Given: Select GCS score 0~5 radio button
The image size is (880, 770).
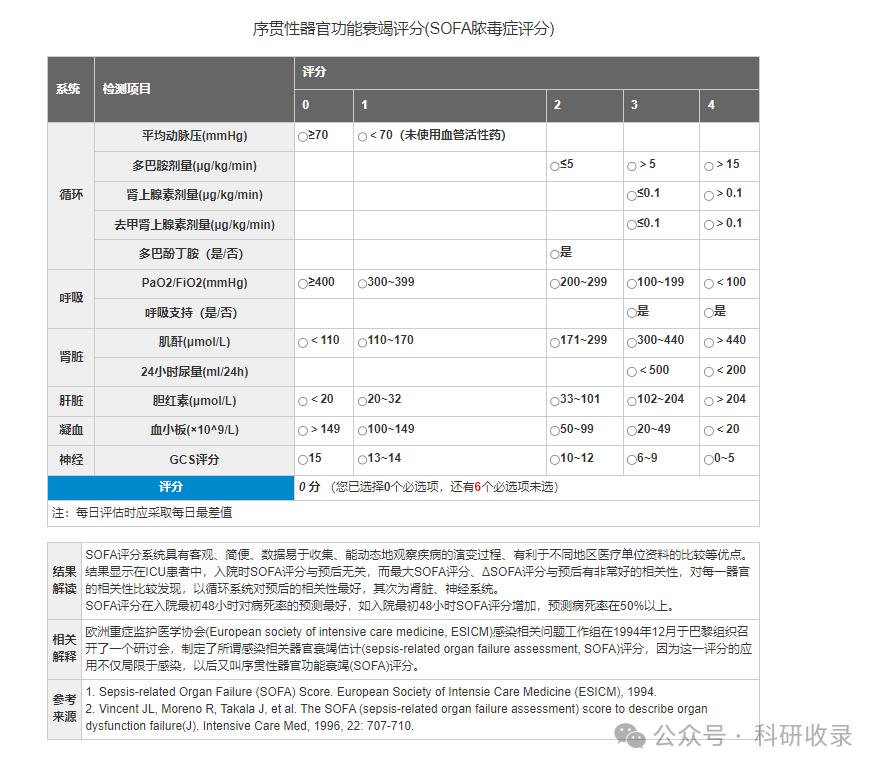Looking at the screenshot, I should 709,460.
